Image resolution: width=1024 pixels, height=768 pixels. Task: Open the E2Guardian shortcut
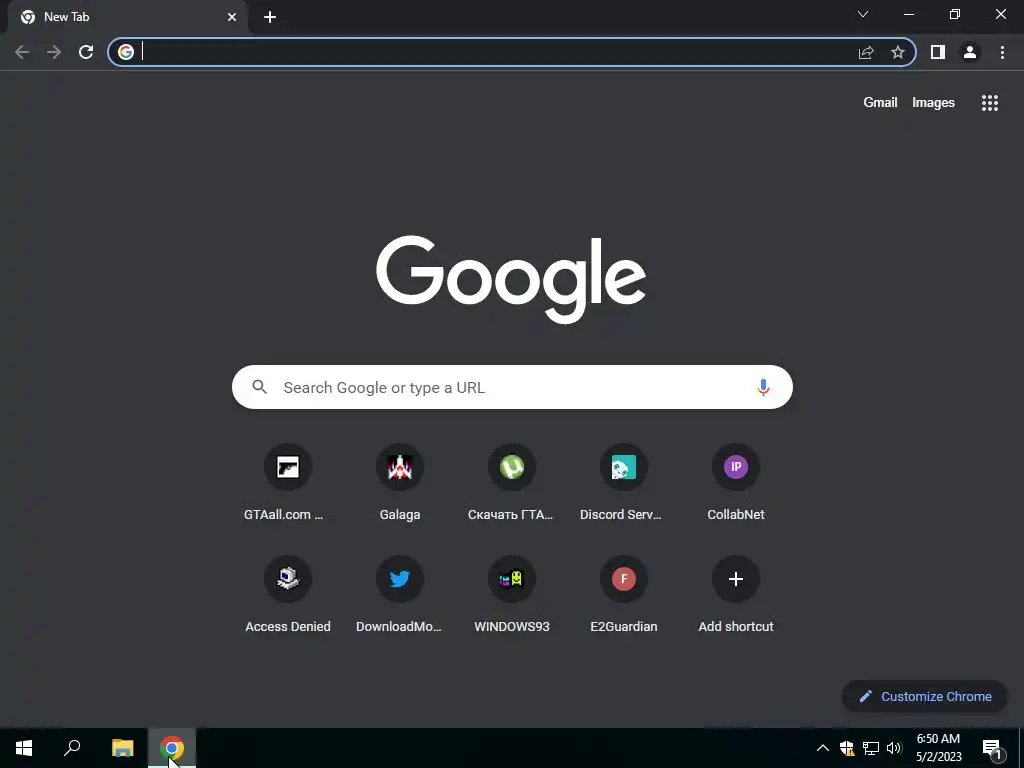tap(624, 595)
